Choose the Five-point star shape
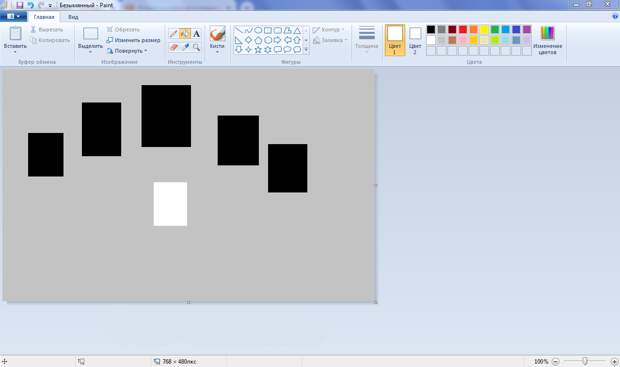620x367 pixels. 258,49
